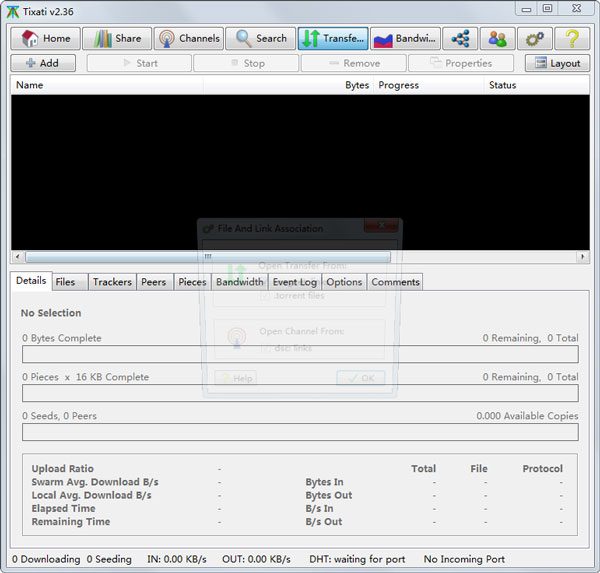Screen dimensions: 600x573
Task: Click the '0 Seeding' status bar entry
Action: tap(109, 559)
